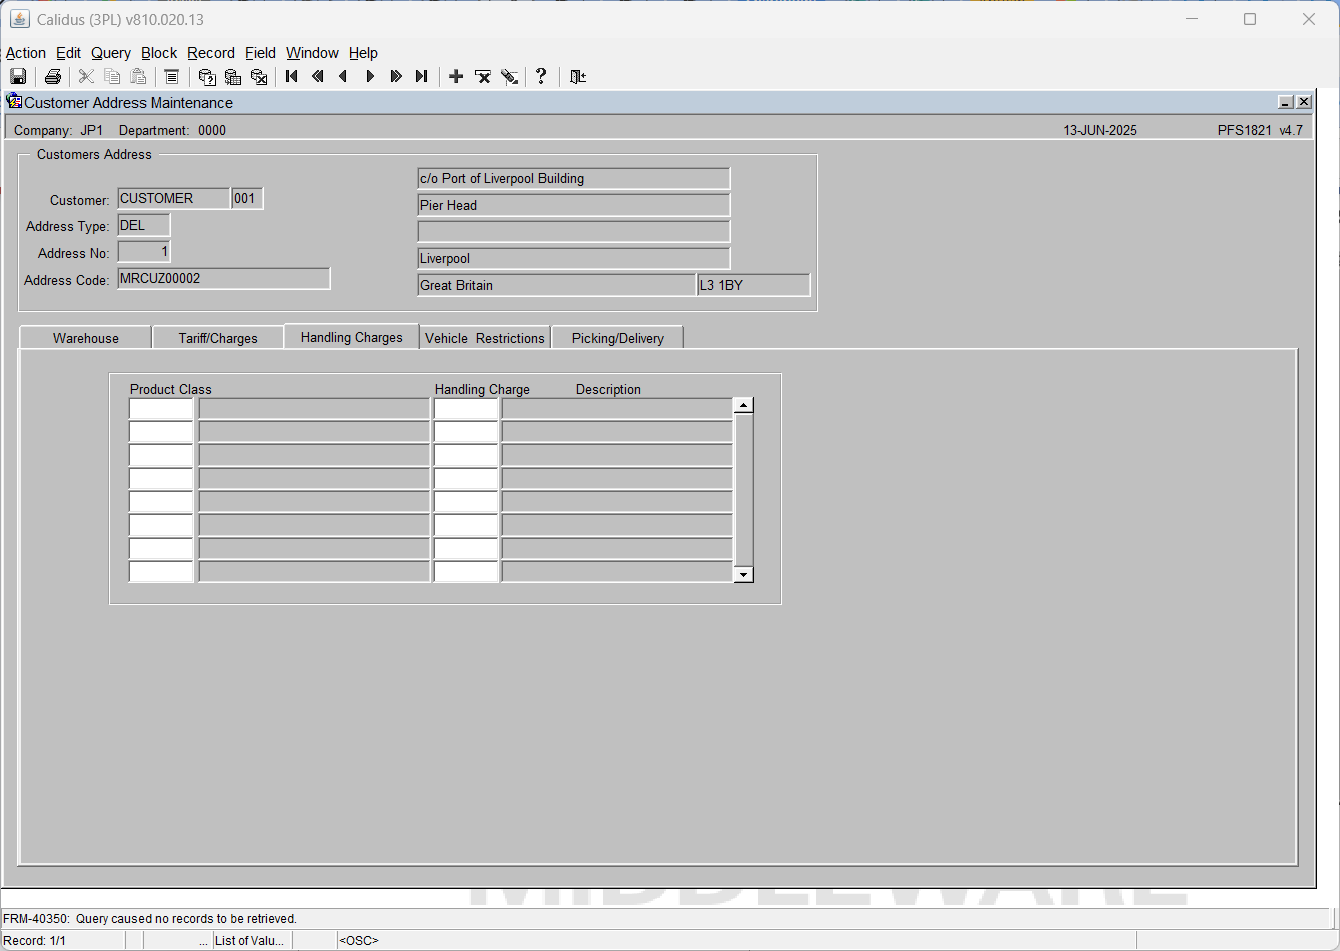Go to next record arrow icon
Image resolution: width=1340 pixels, height=951 pixels.
point(370,76)
